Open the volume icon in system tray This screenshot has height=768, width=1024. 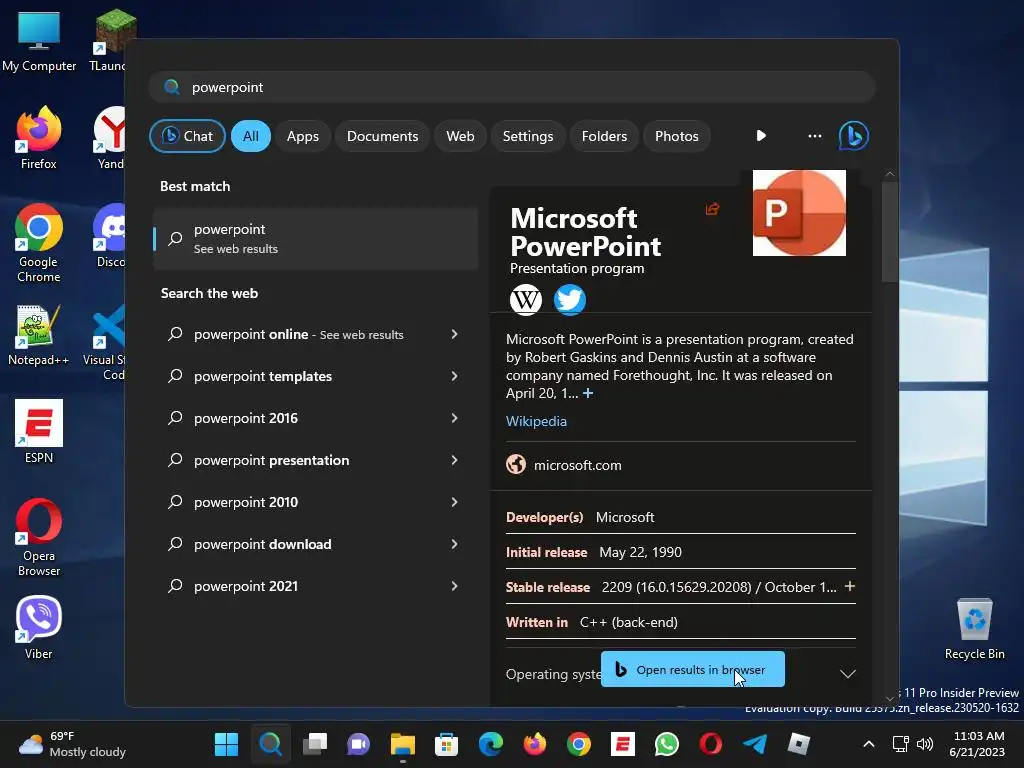tap(925, 744)
